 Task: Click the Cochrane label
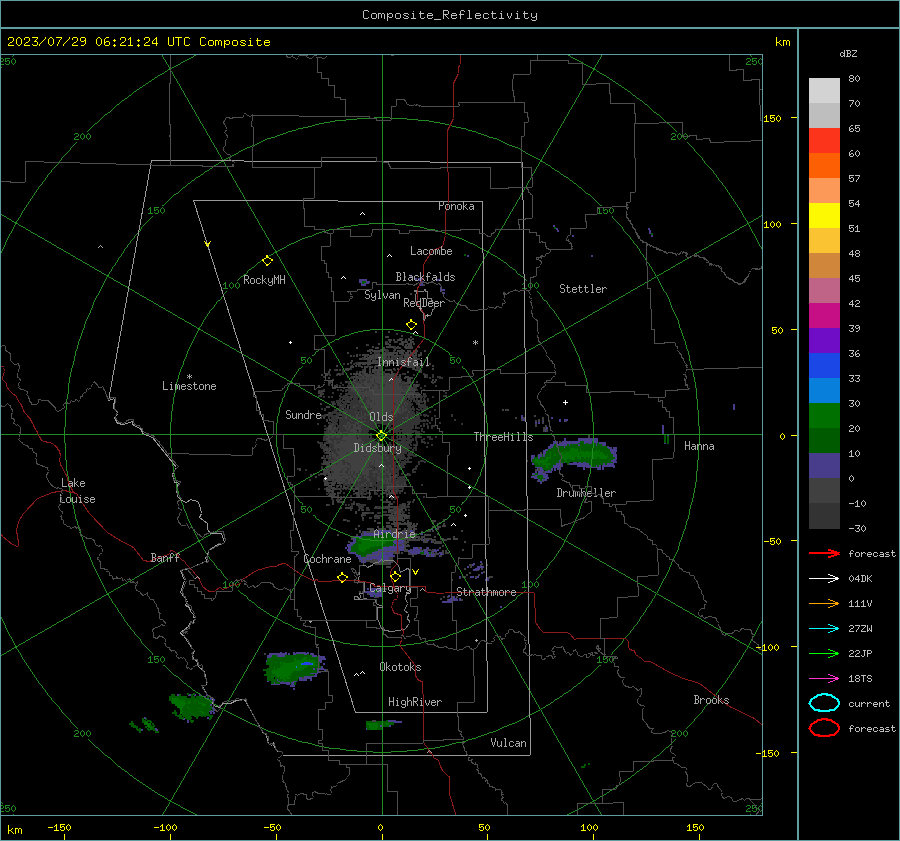point(327,559)
